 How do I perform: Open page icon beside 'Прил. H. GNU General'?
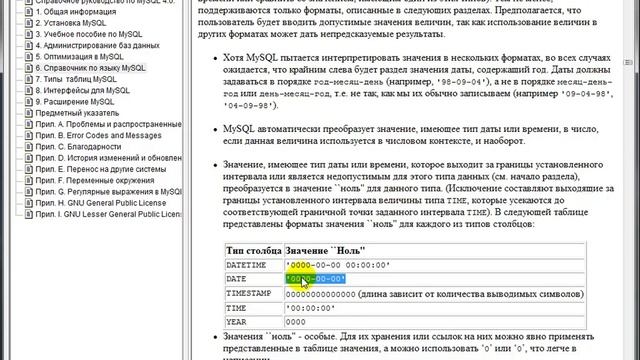tap(29, 202)
